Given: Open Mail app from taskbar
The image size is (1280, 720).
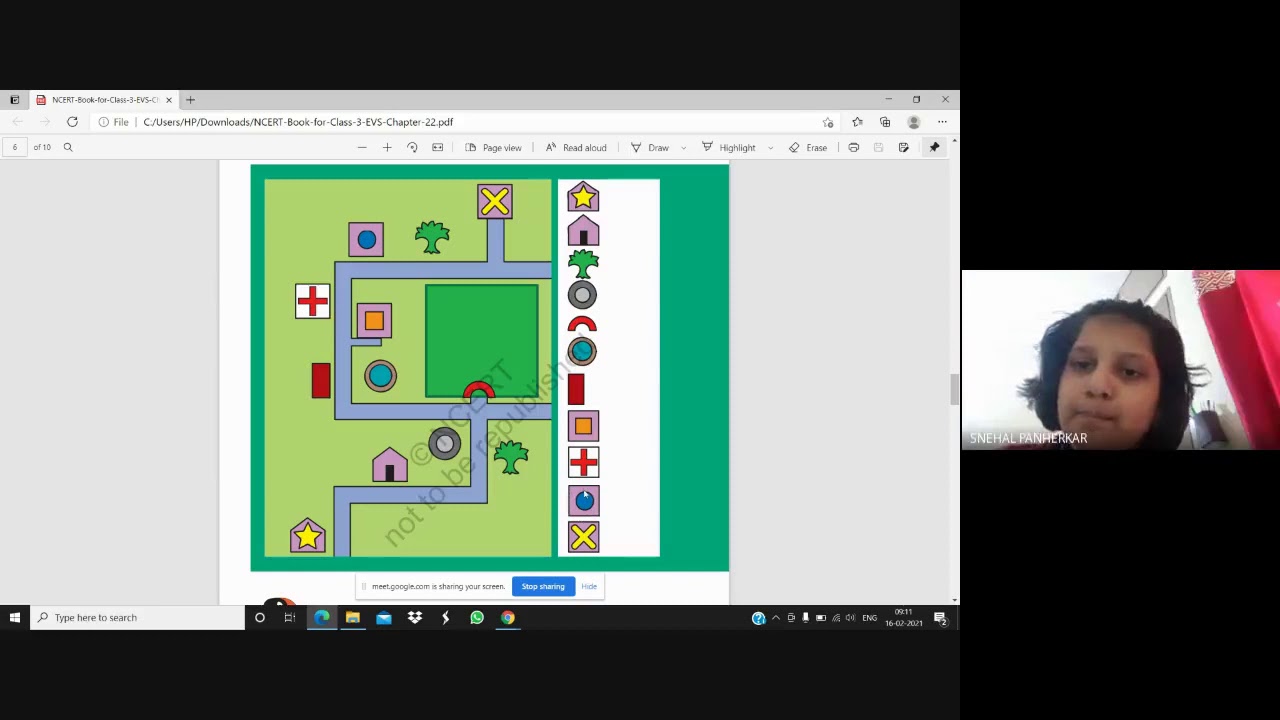Looking at the screenshot, I should click(x=383, y=618).
